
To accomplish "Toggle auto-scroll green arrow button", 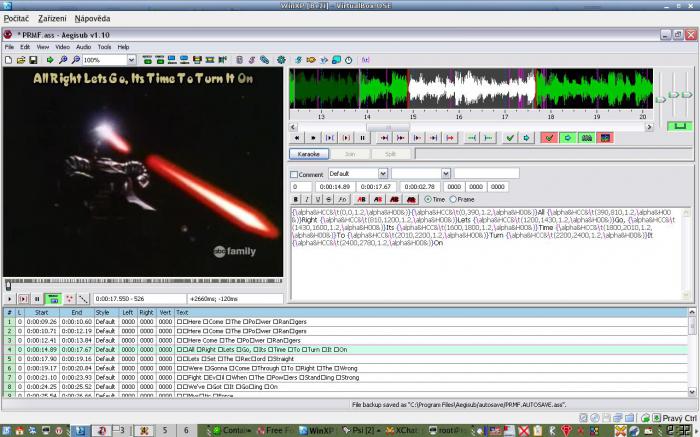I will [x=568, y=138].
